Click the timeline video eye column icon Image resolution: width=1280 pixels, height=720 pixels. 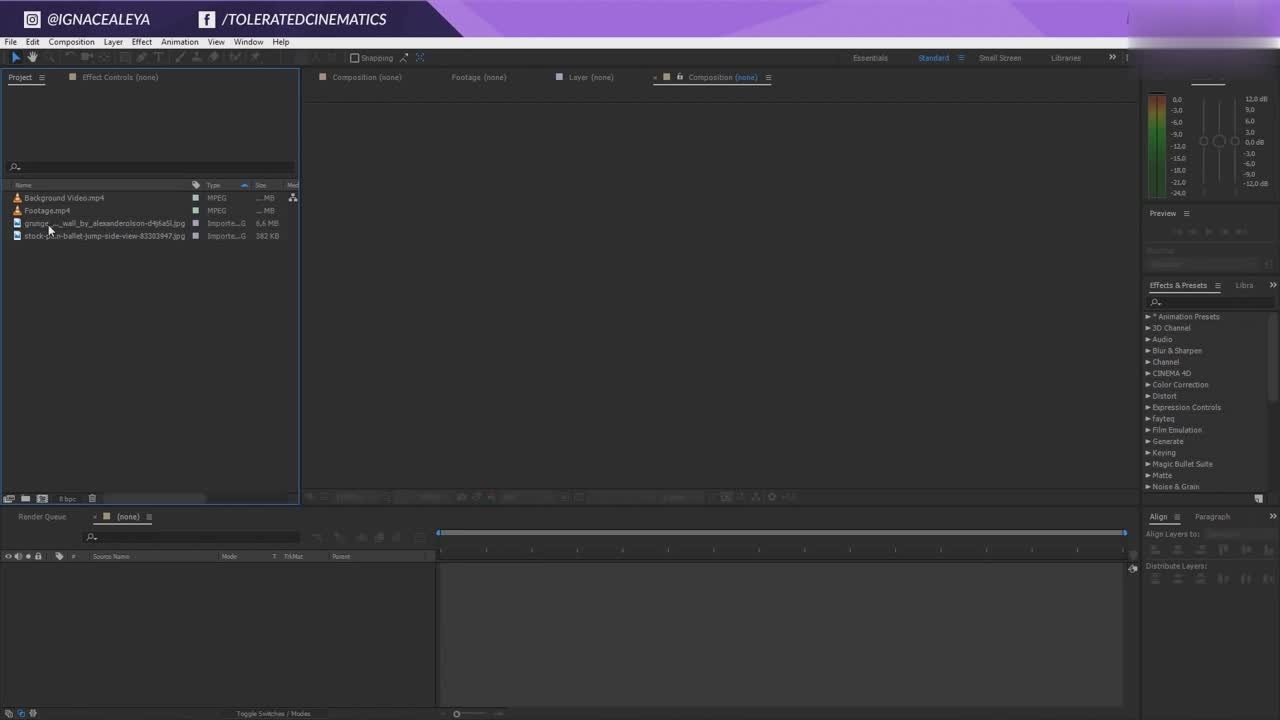pos(8,556)
